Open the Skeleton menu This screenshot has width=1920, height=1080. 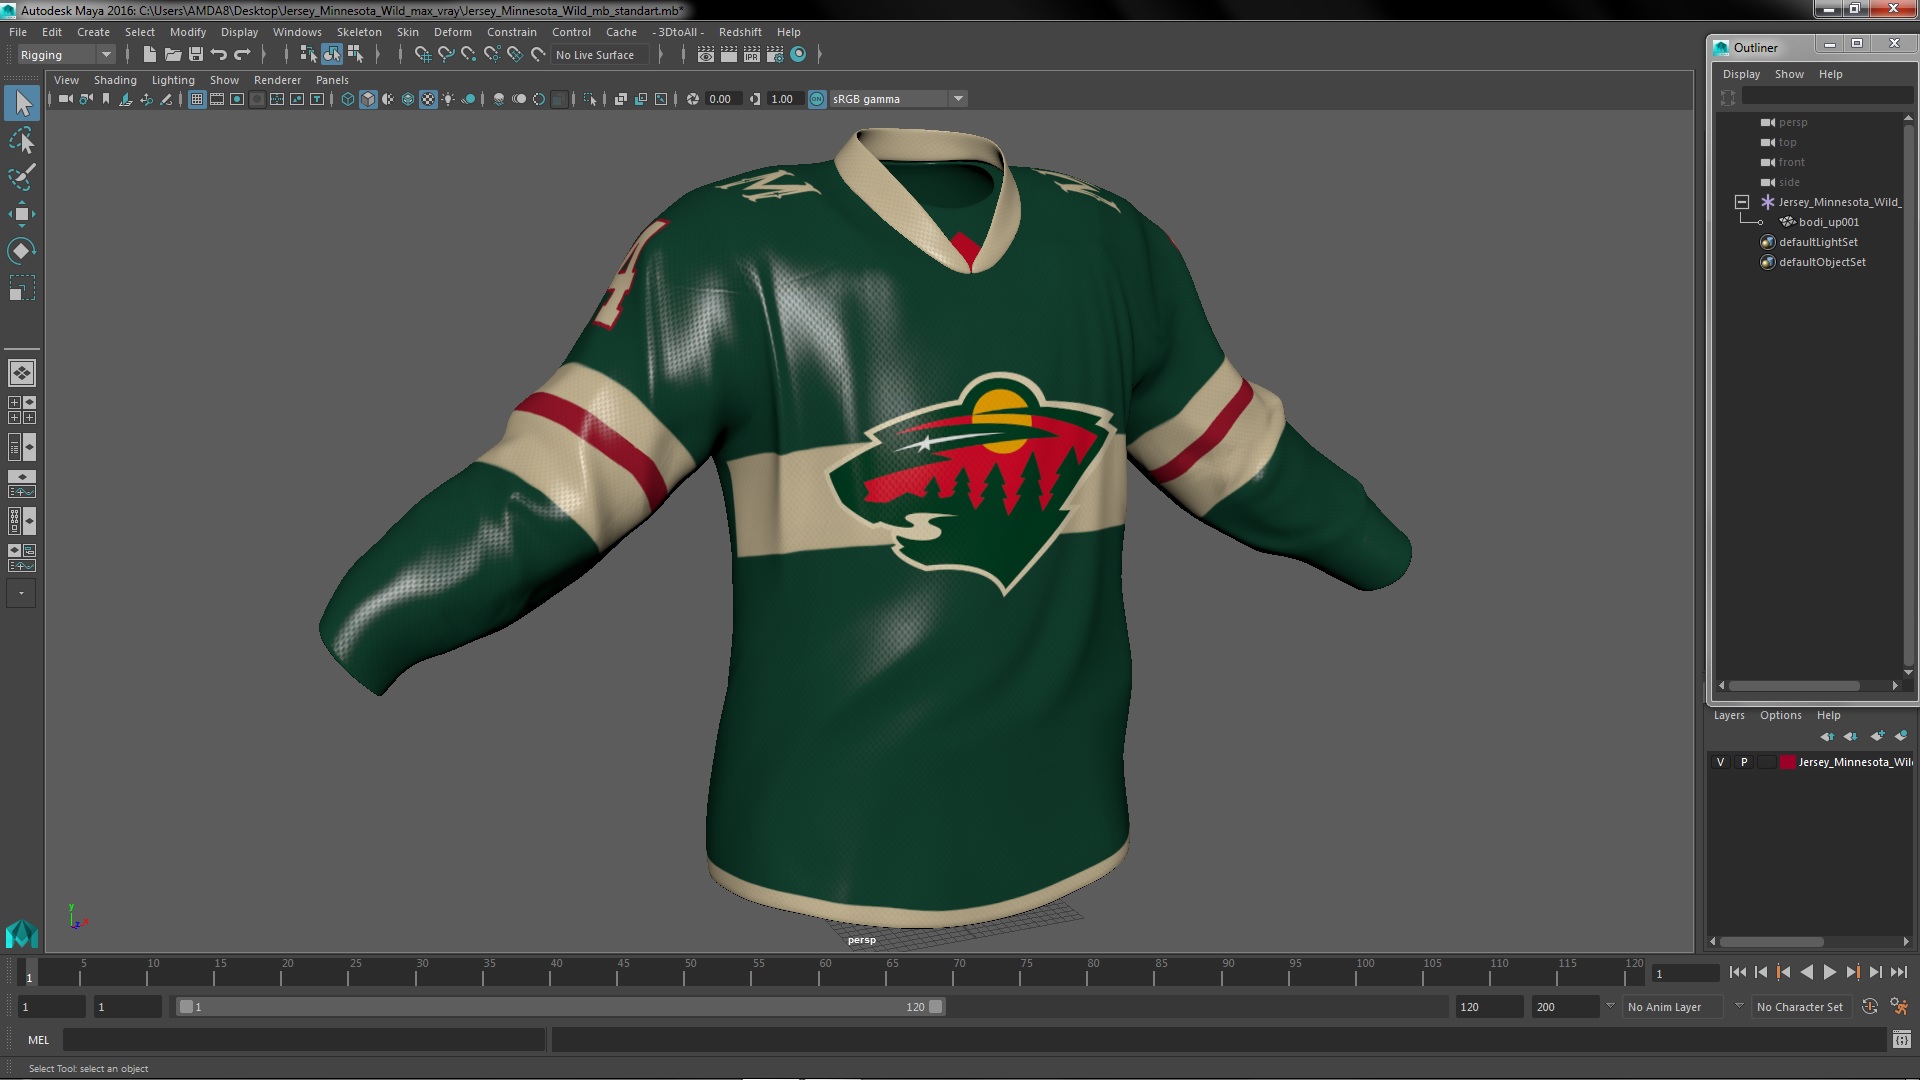[359, 32]
